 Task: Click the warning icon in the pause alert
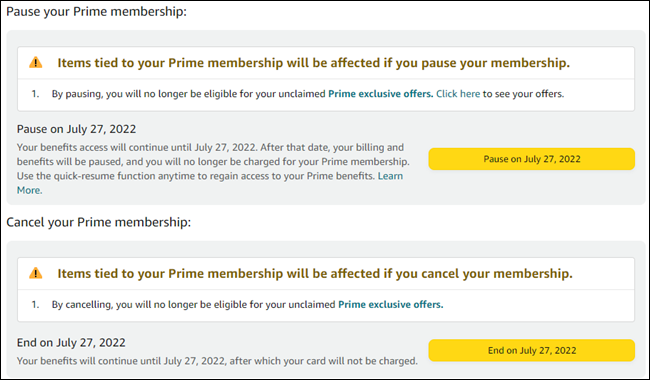(36, 63)
